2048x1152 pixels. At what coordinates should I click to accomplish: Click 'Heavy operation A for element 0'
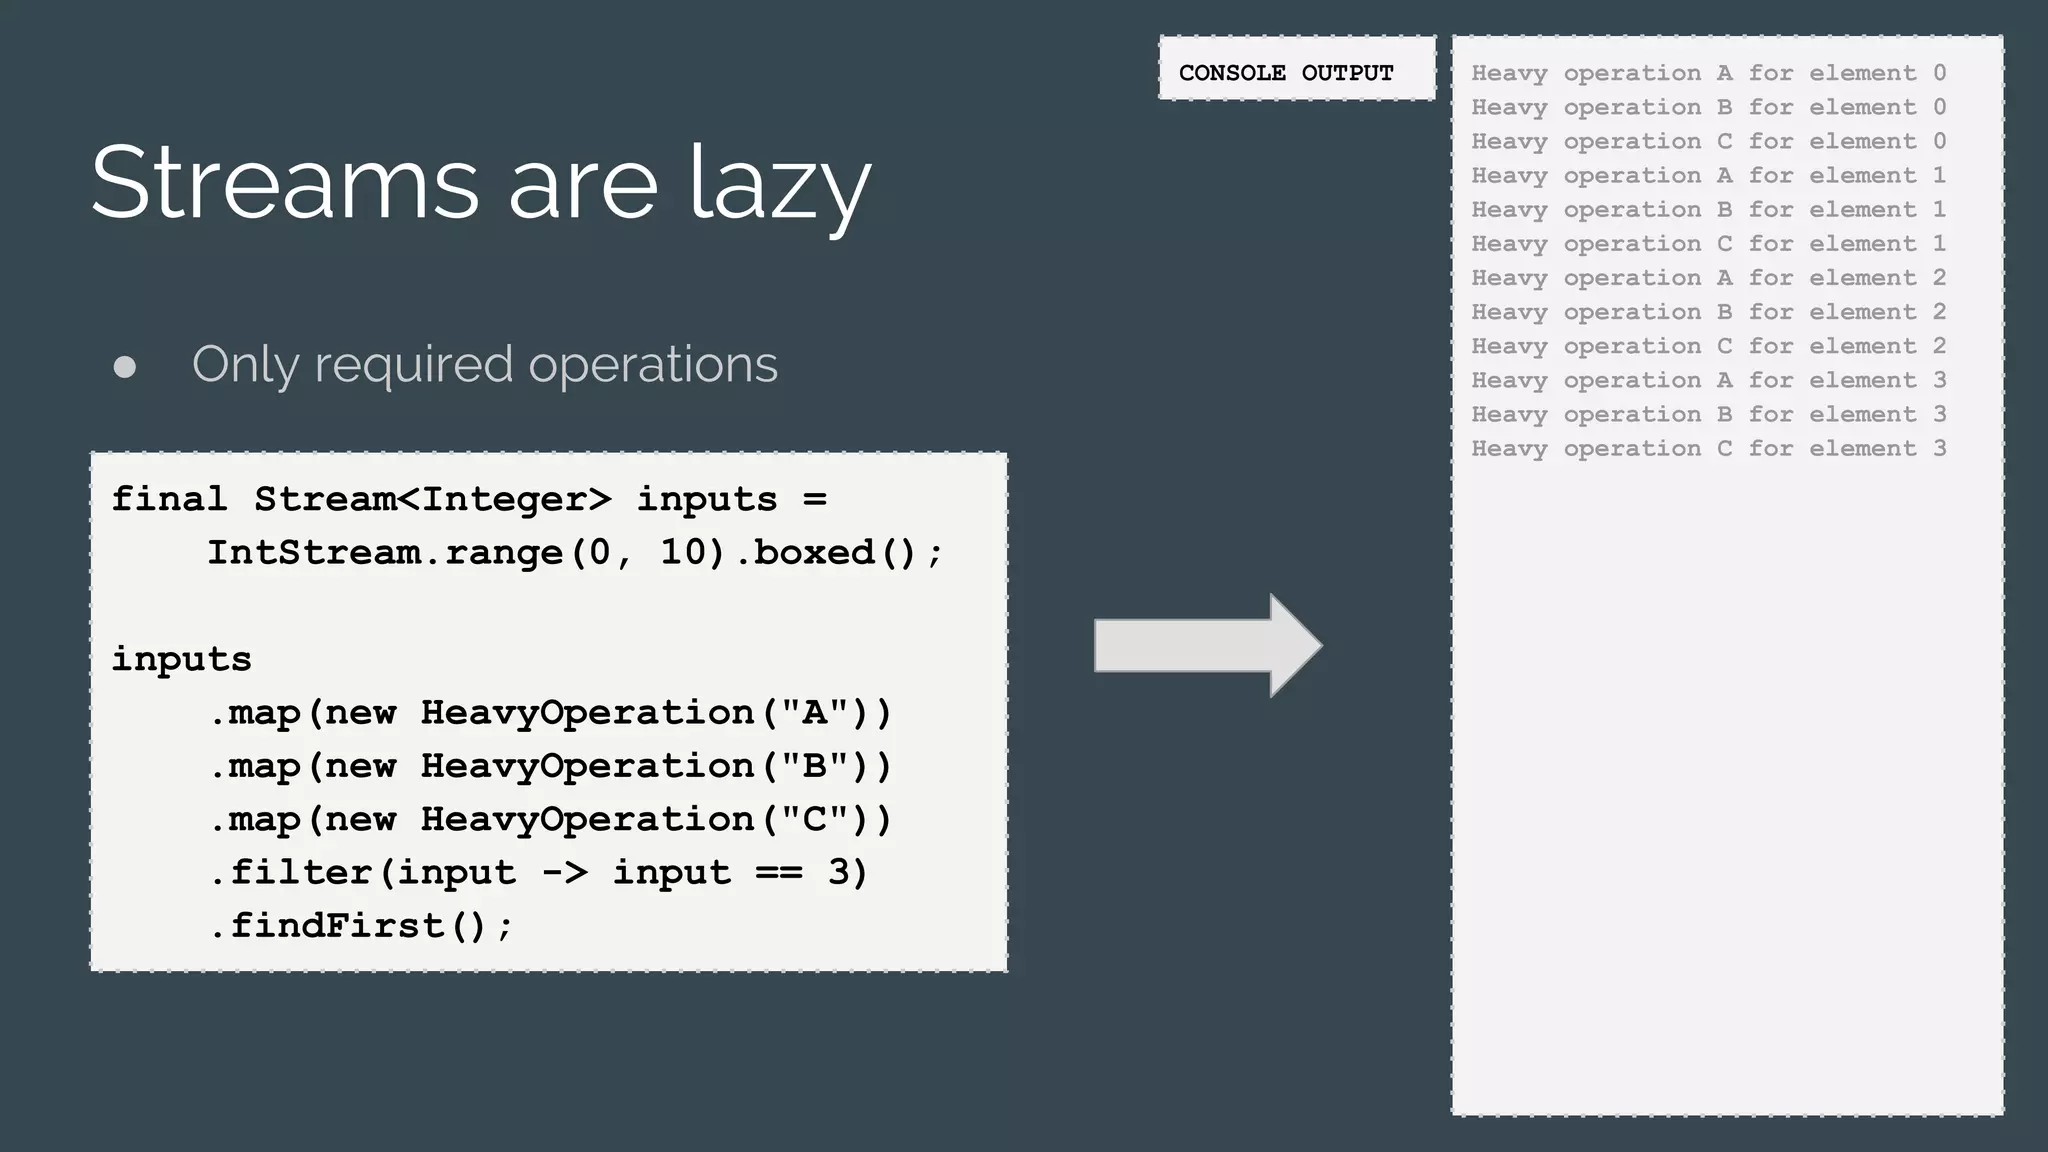(1709, 73)
